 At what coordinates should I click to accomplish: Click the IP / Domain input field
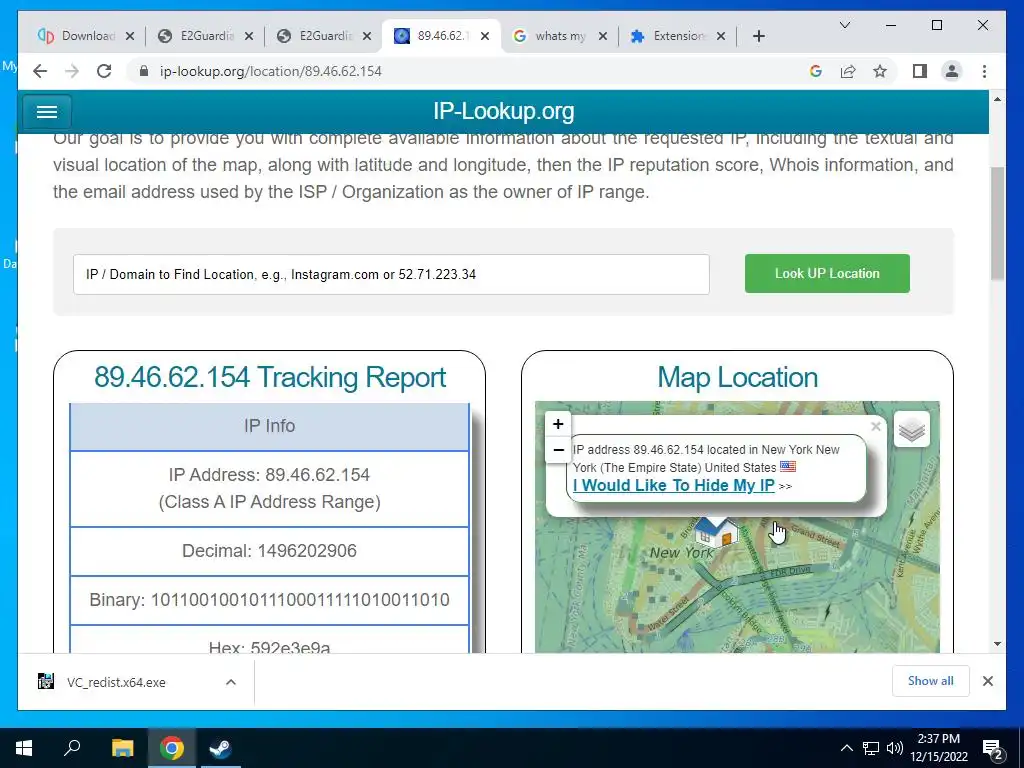click(391, 274)
